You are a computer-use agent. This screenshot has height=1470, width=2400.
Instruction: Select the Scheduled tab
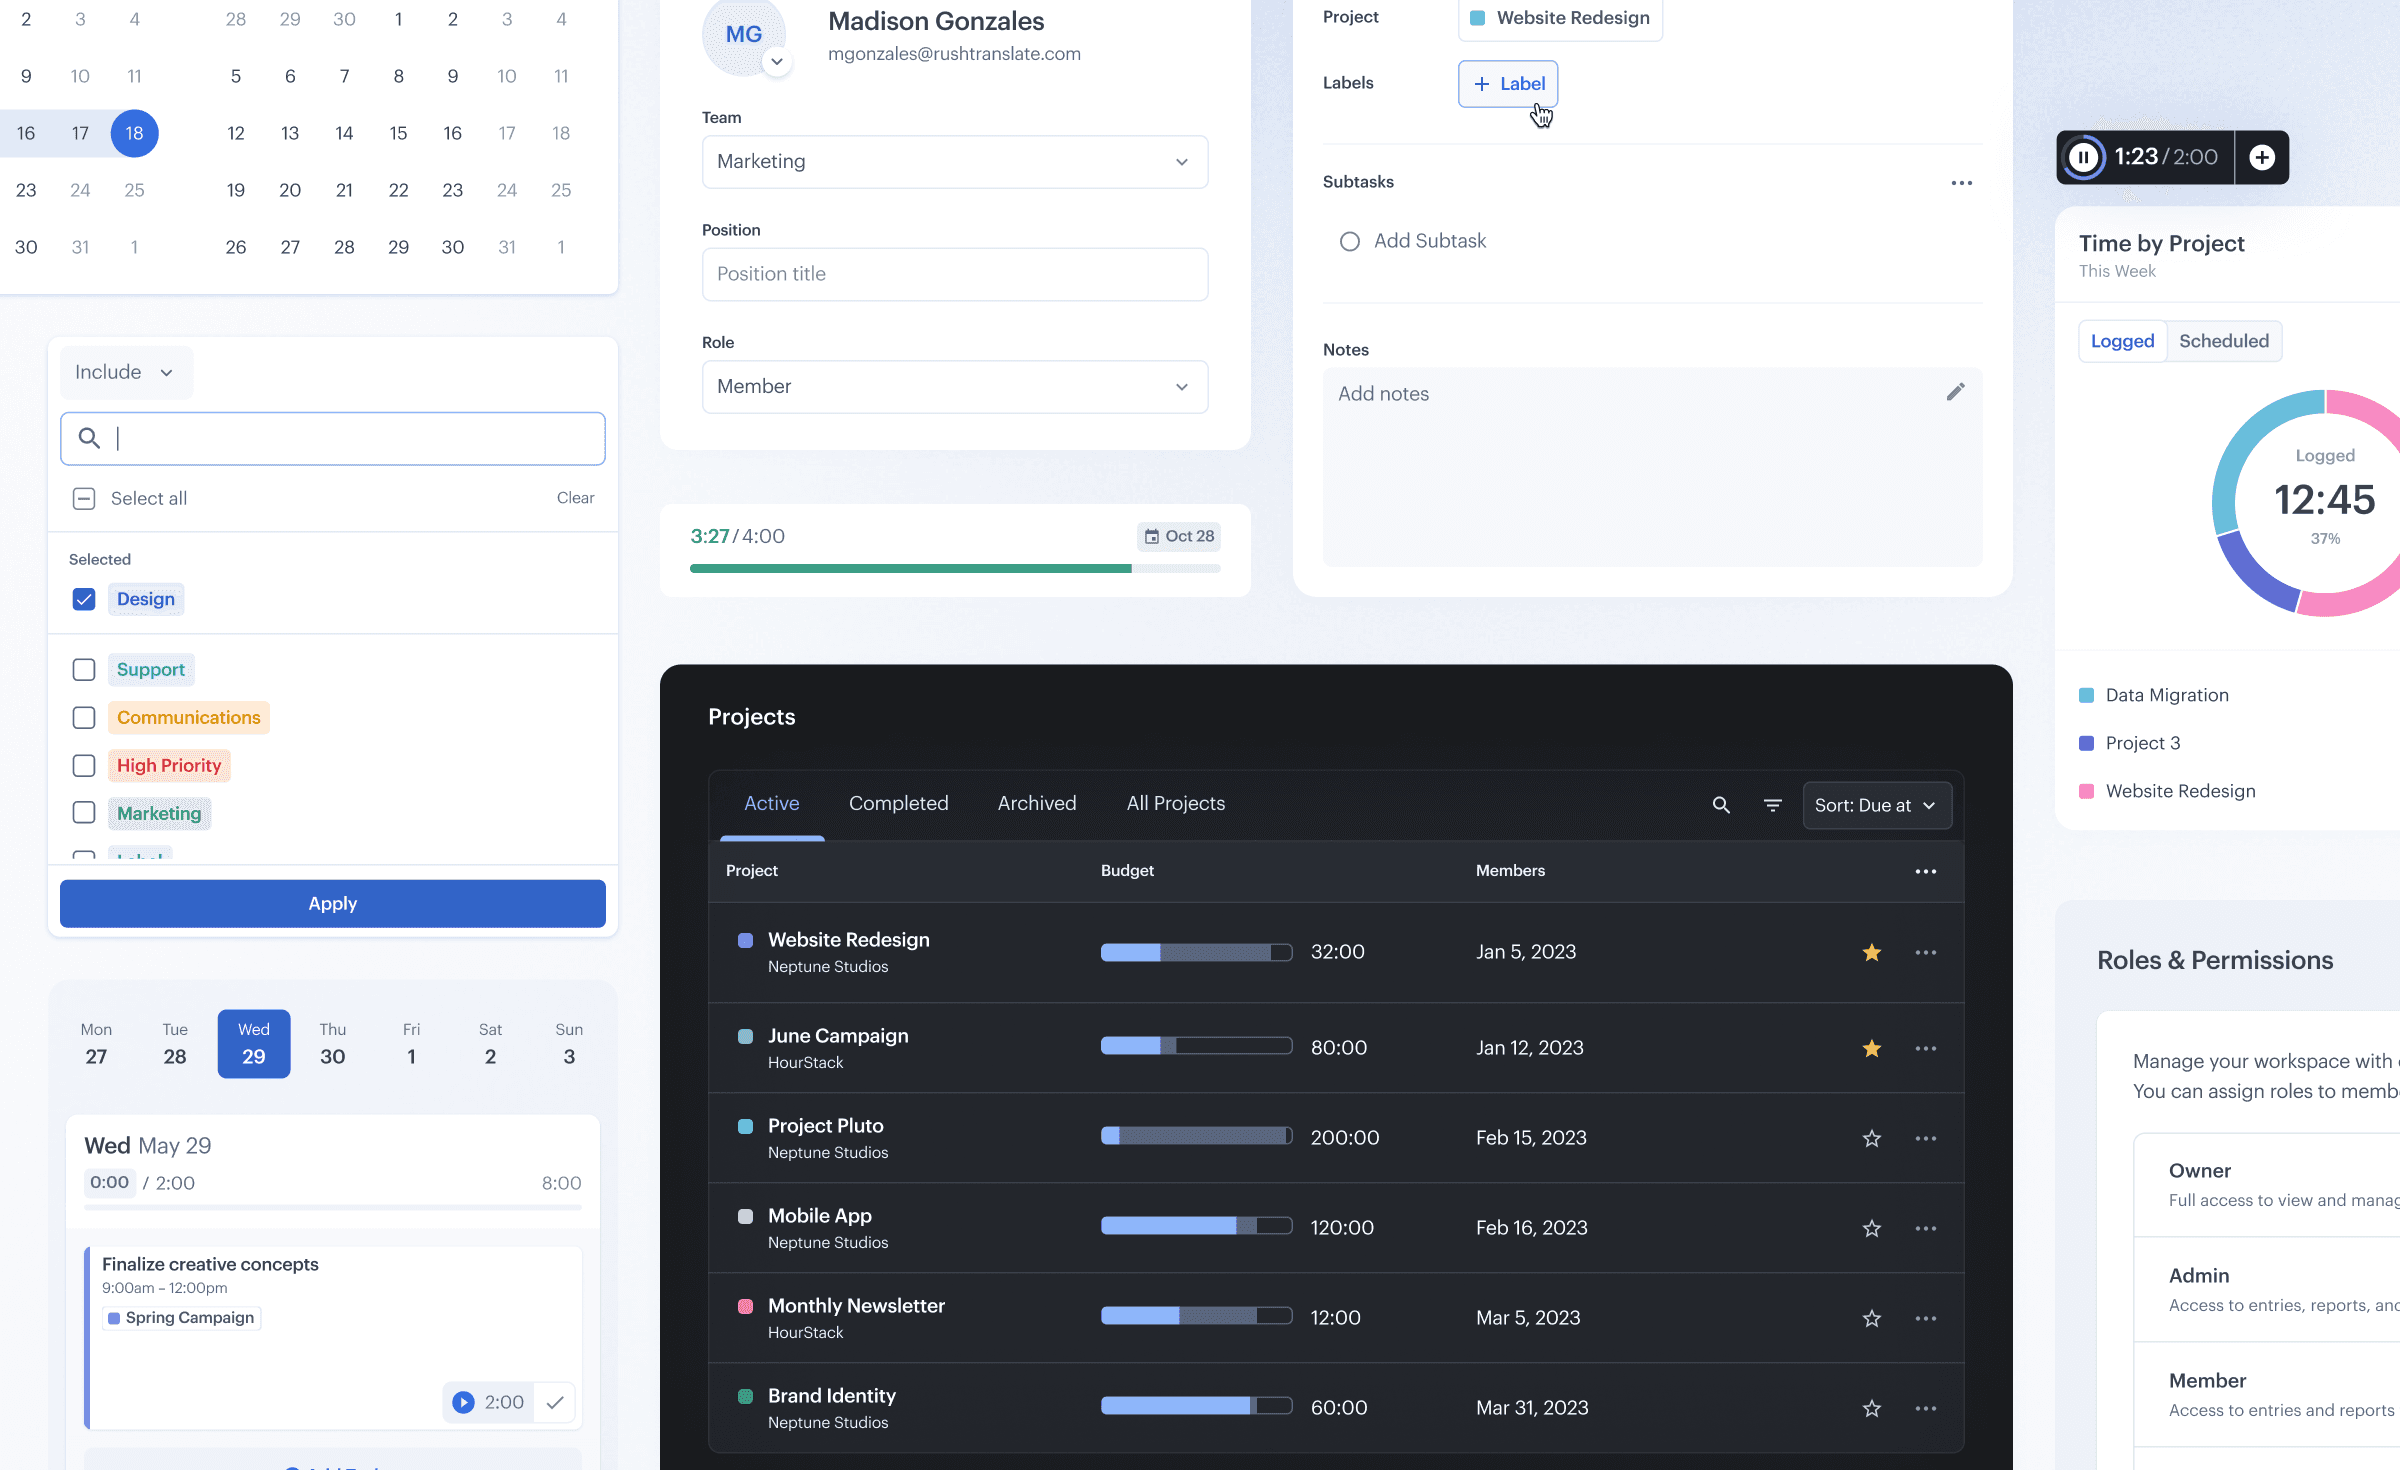pos(2224,341)
